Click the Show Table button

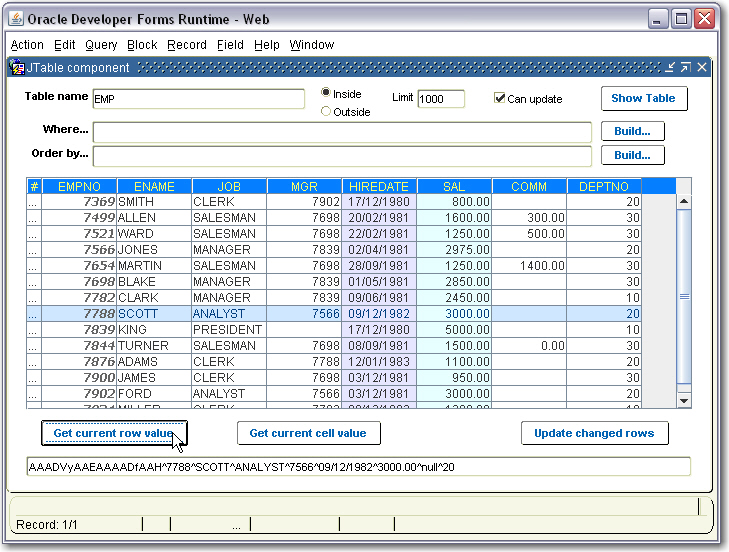pyautogui.click(x=644, y=98)
